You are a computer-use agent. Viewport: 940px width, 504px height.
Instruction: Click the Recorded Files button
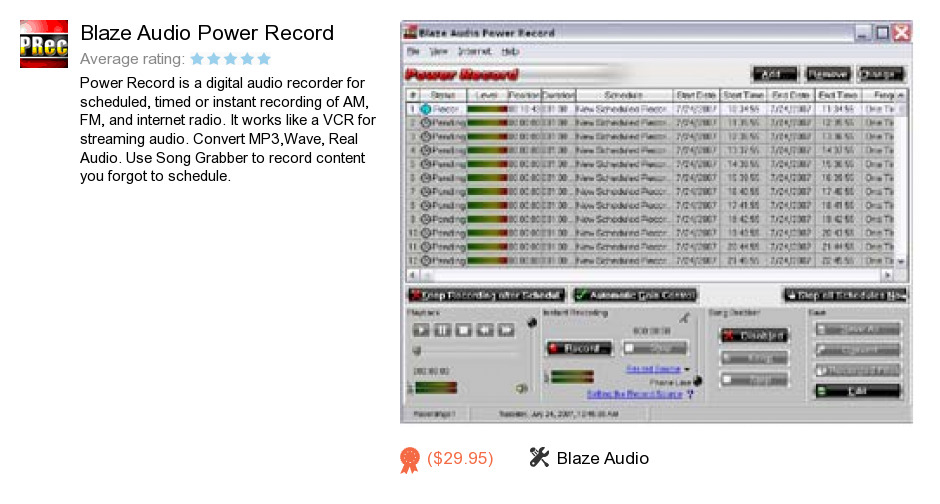857,371
